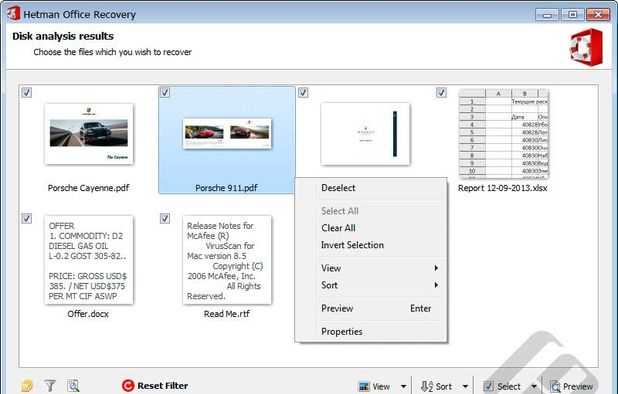This screenshot has width=618, height=394.
Task: Uncheck the Read Me.rtf checkbox
Action: [x=165, y=218]
